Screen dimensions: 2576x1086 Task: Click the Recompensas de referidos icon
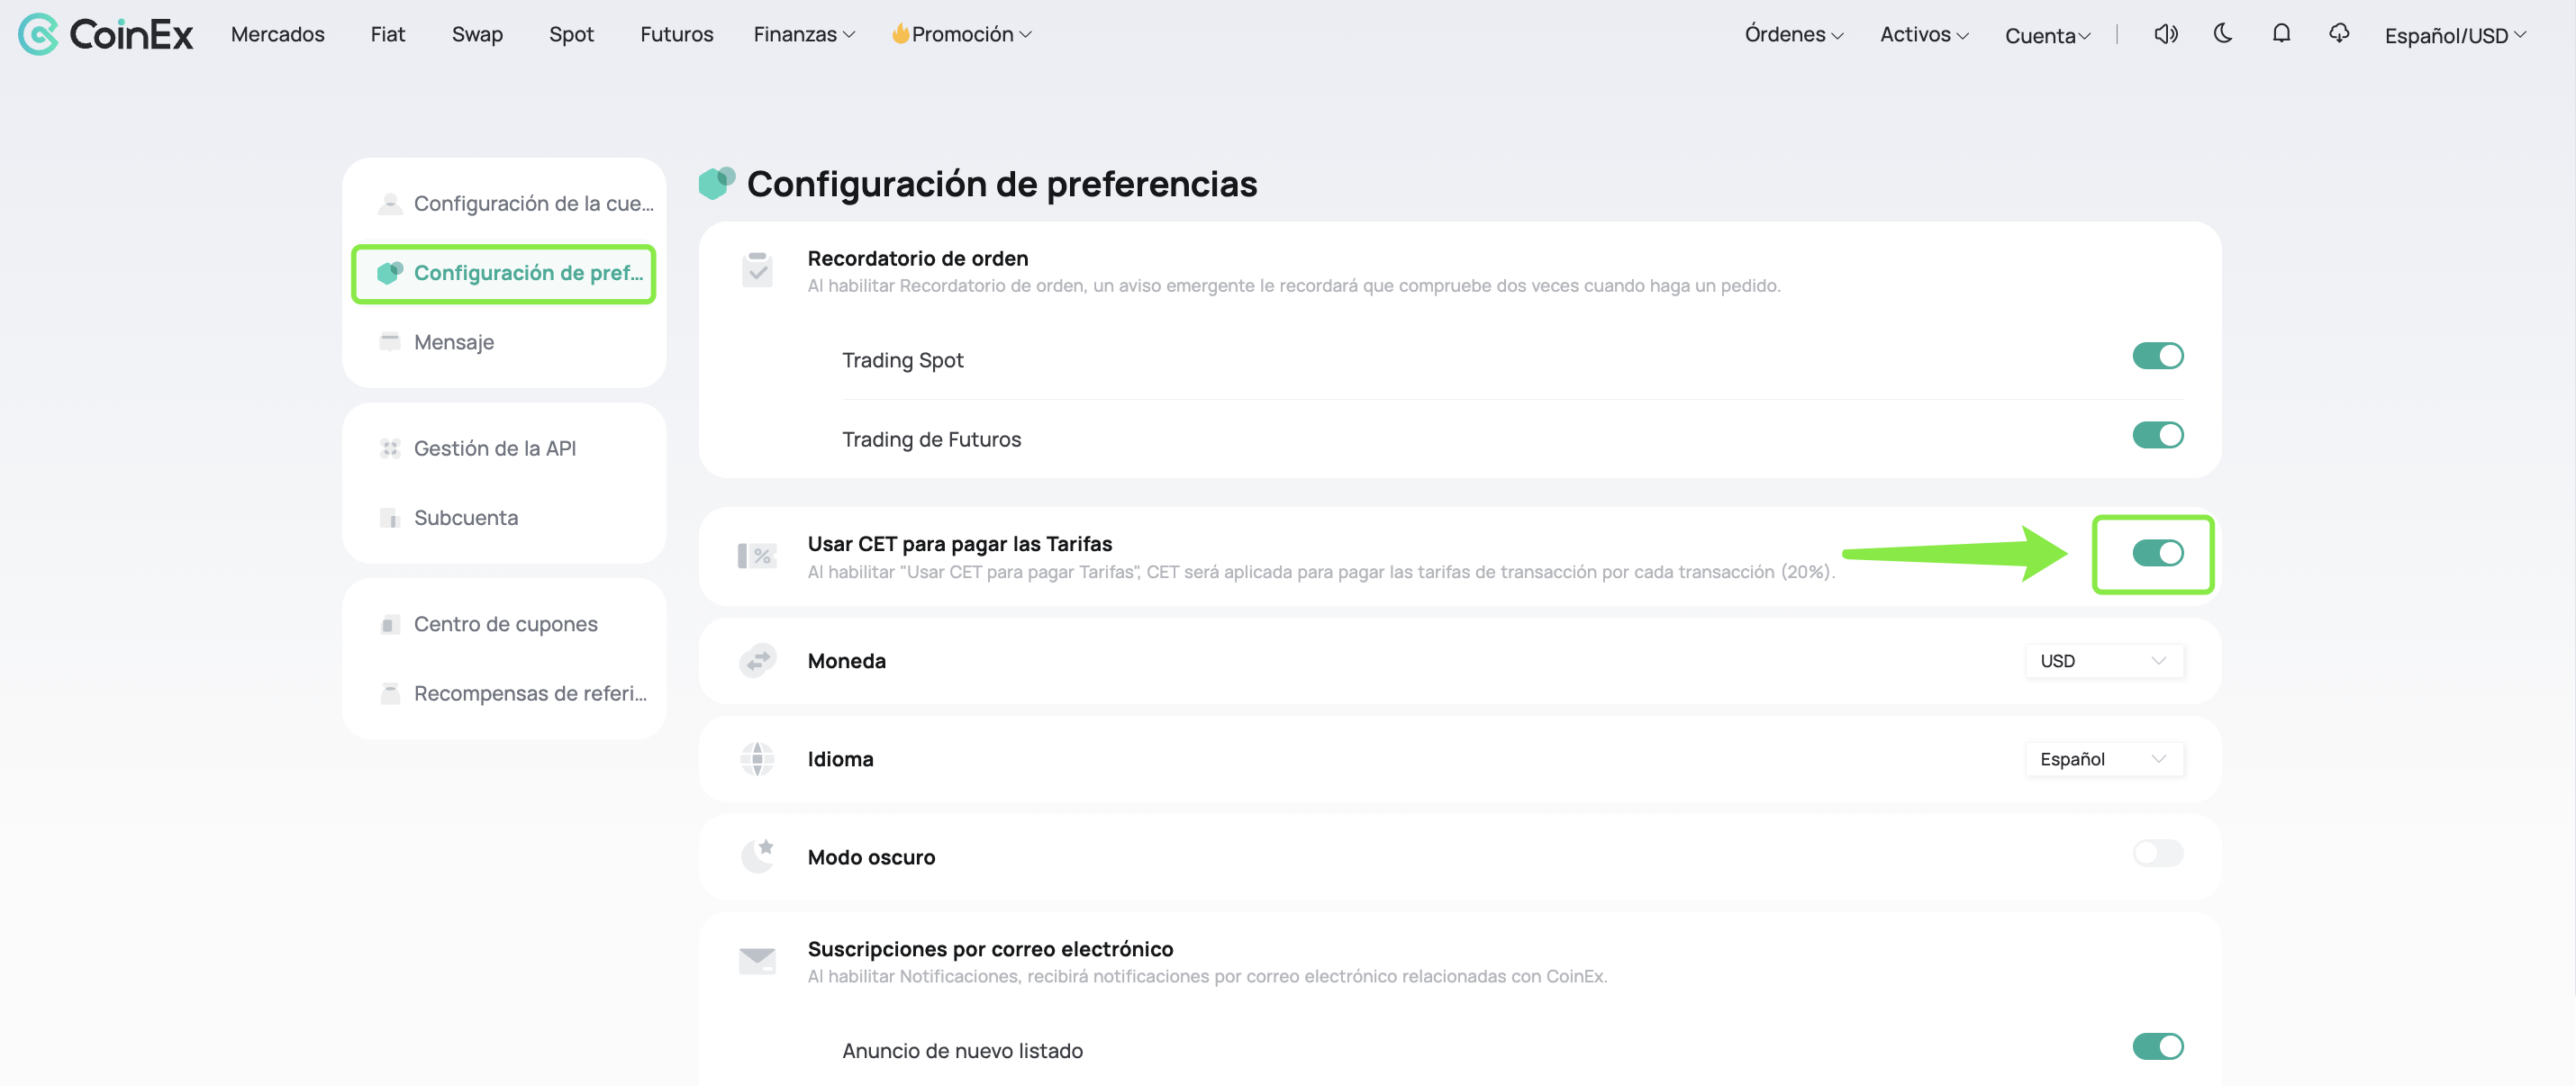tap(390, 693)
